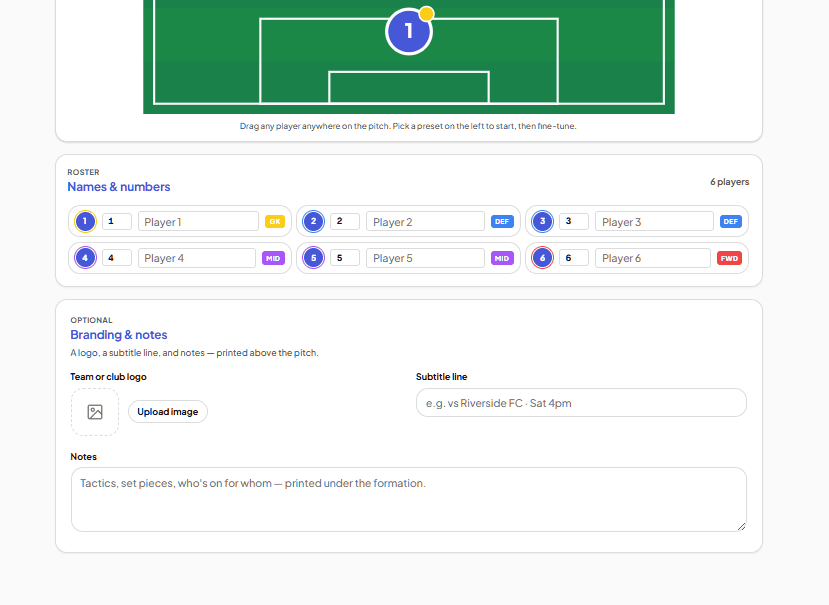Viewport: 829px width, 605px height.
Task: Click Player 5 roster badge circle
Action: pos(314,258)
